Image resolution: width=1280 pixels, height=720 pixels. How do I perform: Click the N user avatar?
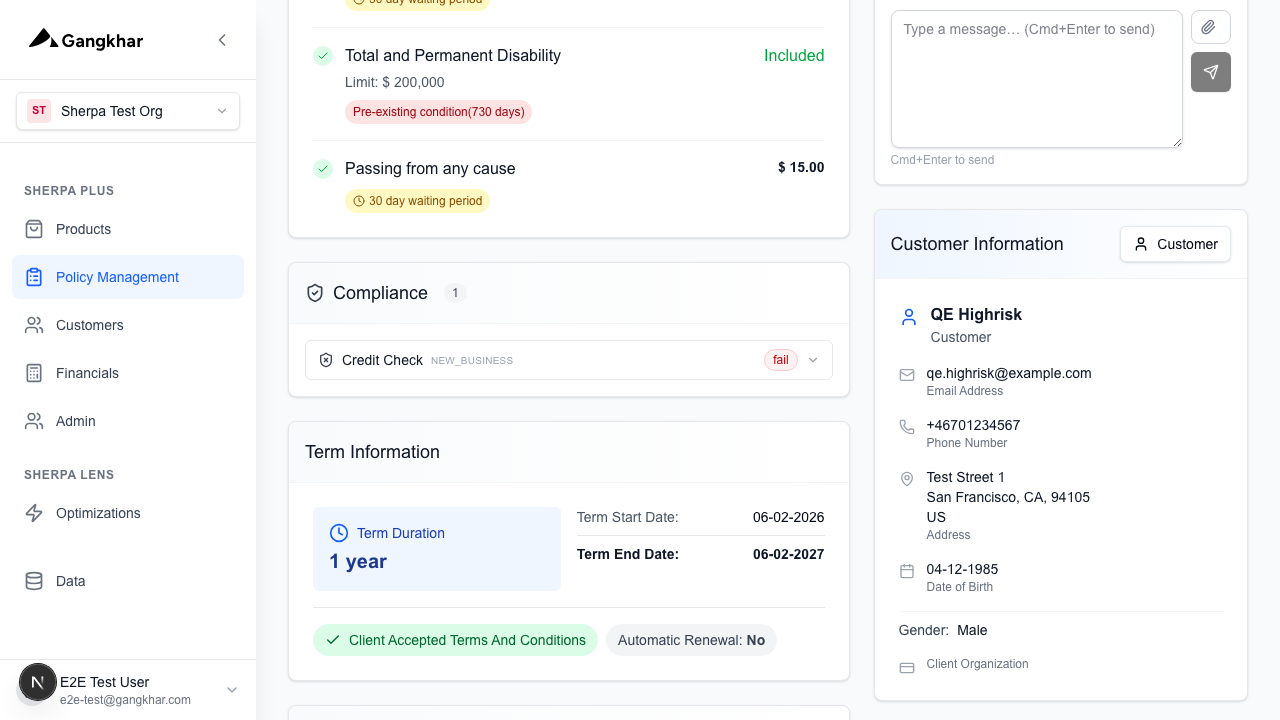coord(38,683)
